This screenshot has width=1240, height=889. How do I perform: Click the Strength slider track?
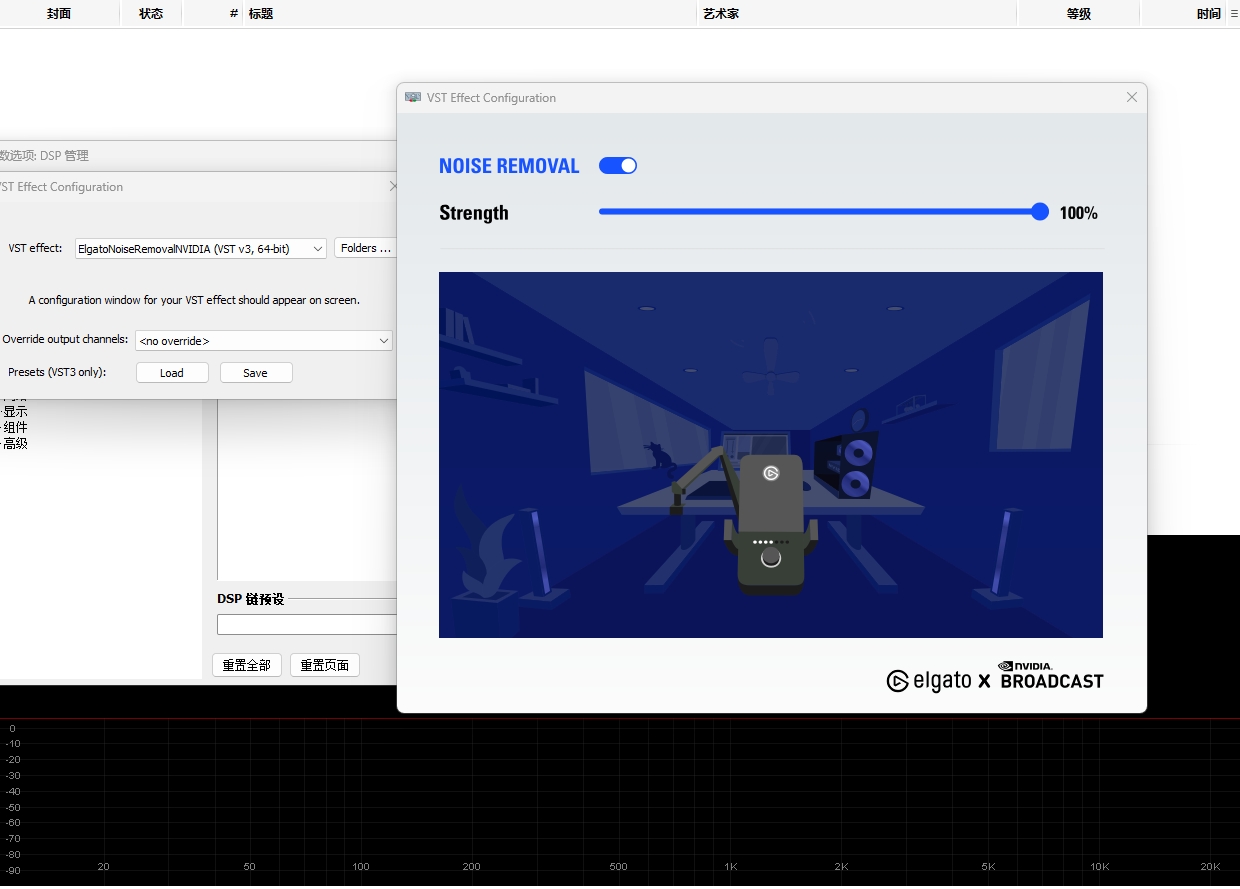pos(820,212)
